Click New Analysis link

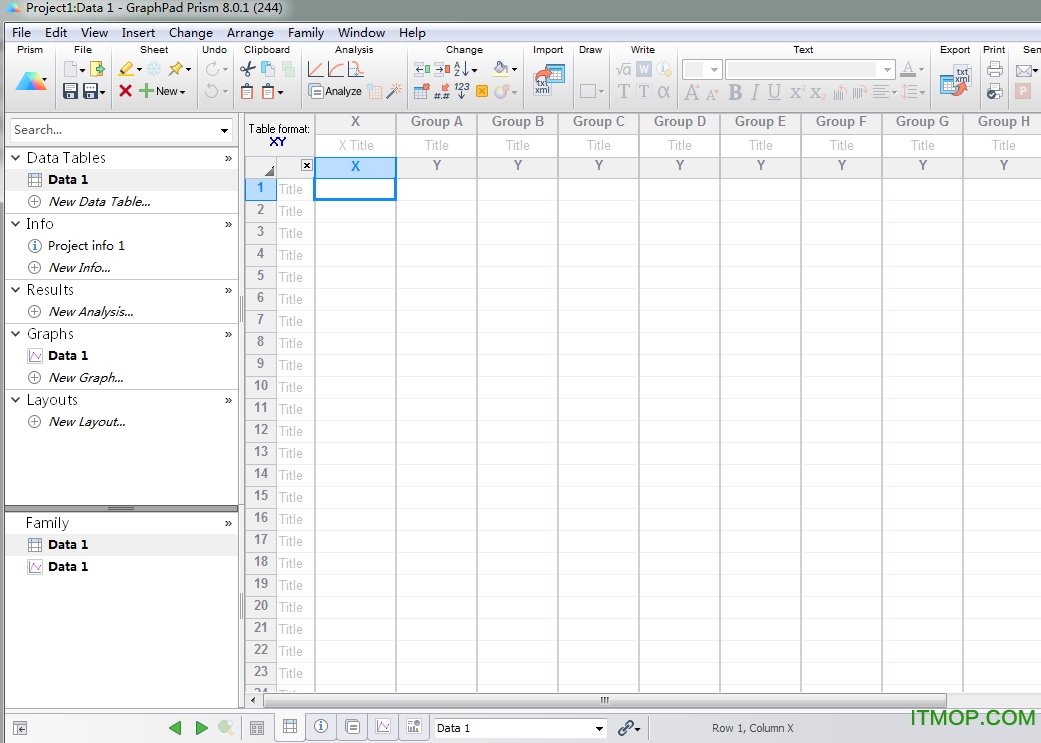click(91, 311)
